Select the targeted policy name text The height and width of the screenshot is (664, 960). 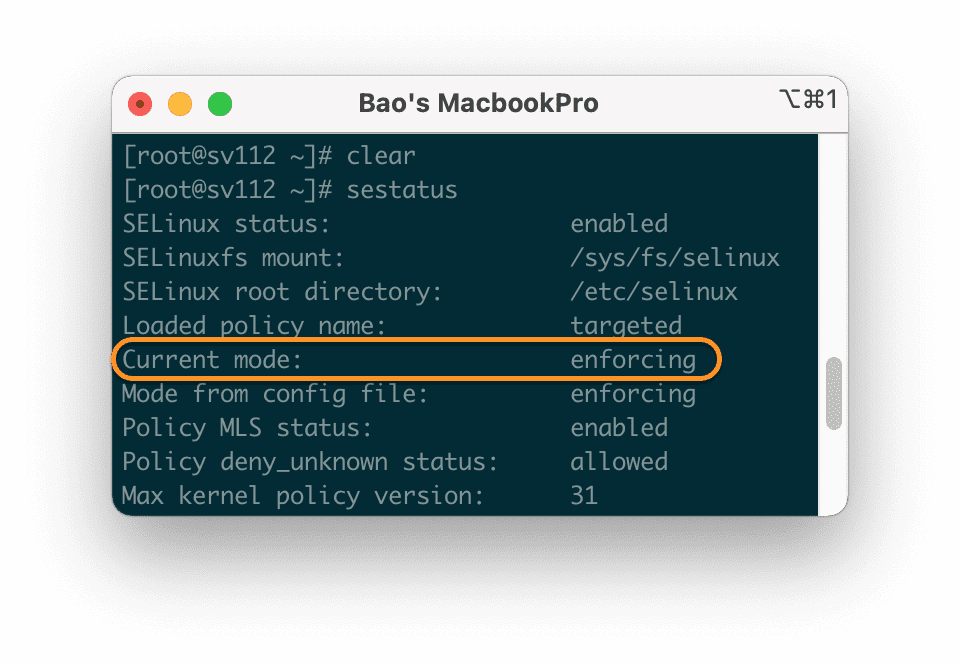pyautogui.click(x=626, y=325)
